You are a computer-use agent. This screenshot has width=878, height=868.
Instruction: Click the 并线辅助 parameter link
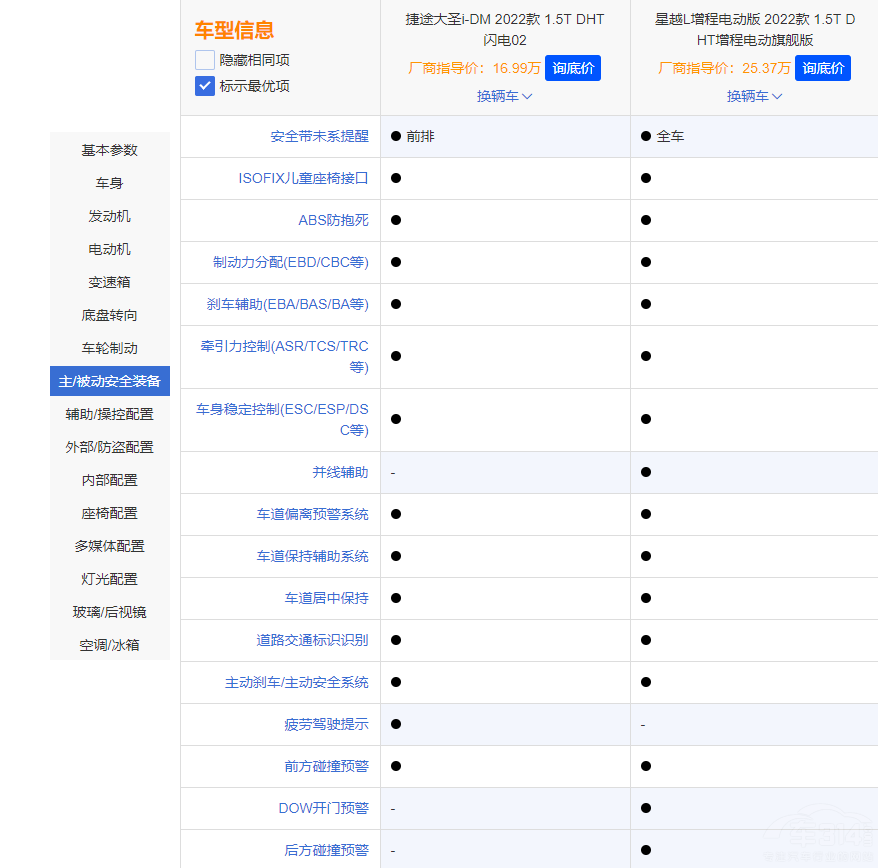click(340, 472)
